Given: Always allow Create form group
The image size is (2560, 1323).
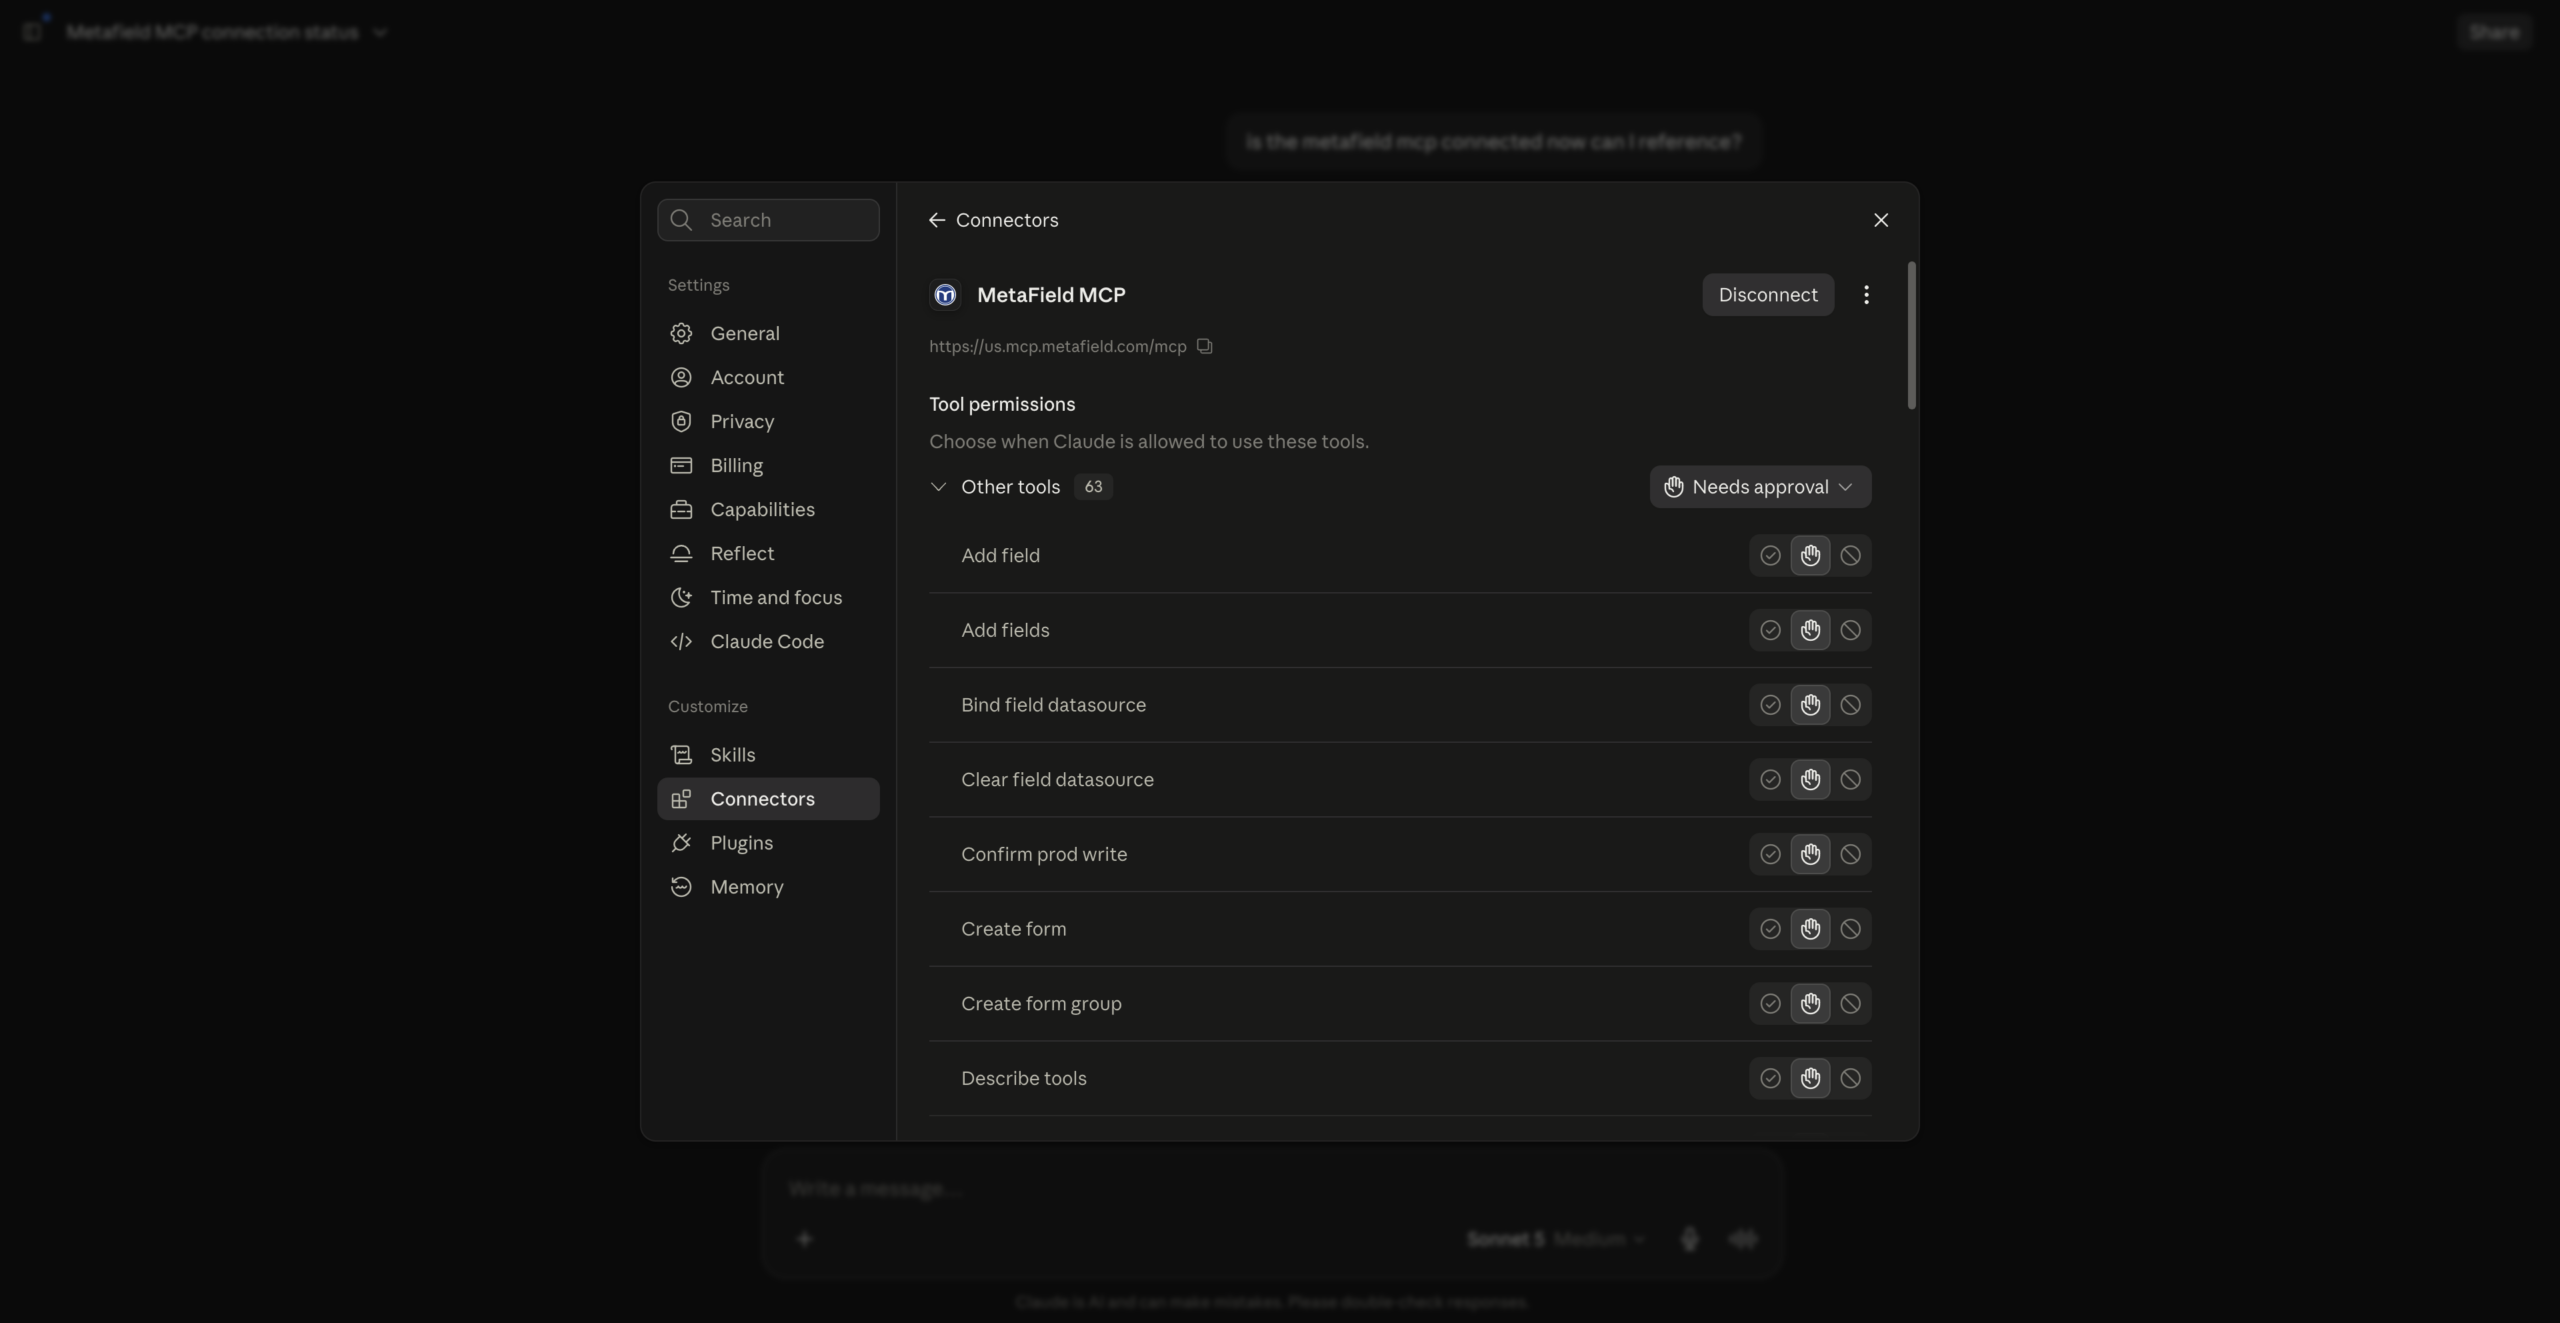Looking at the screenshot, I should point(1770,1003).
